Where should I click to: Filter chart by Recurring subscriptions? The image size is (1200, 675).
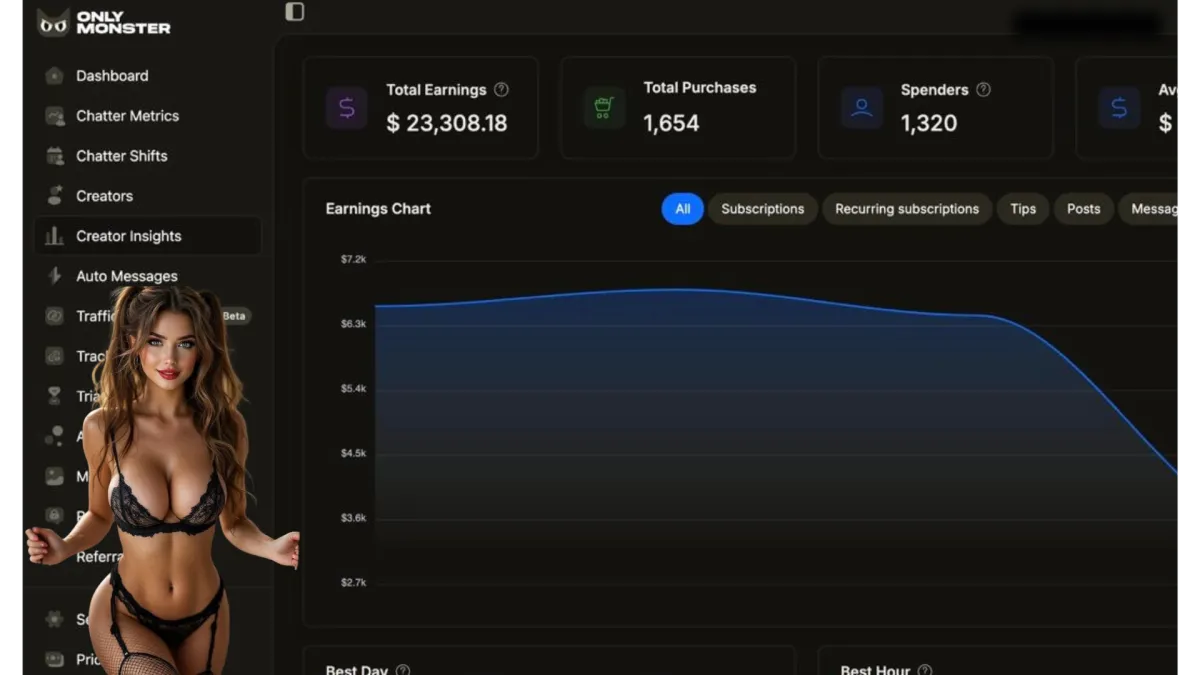[x=907, y=209]
